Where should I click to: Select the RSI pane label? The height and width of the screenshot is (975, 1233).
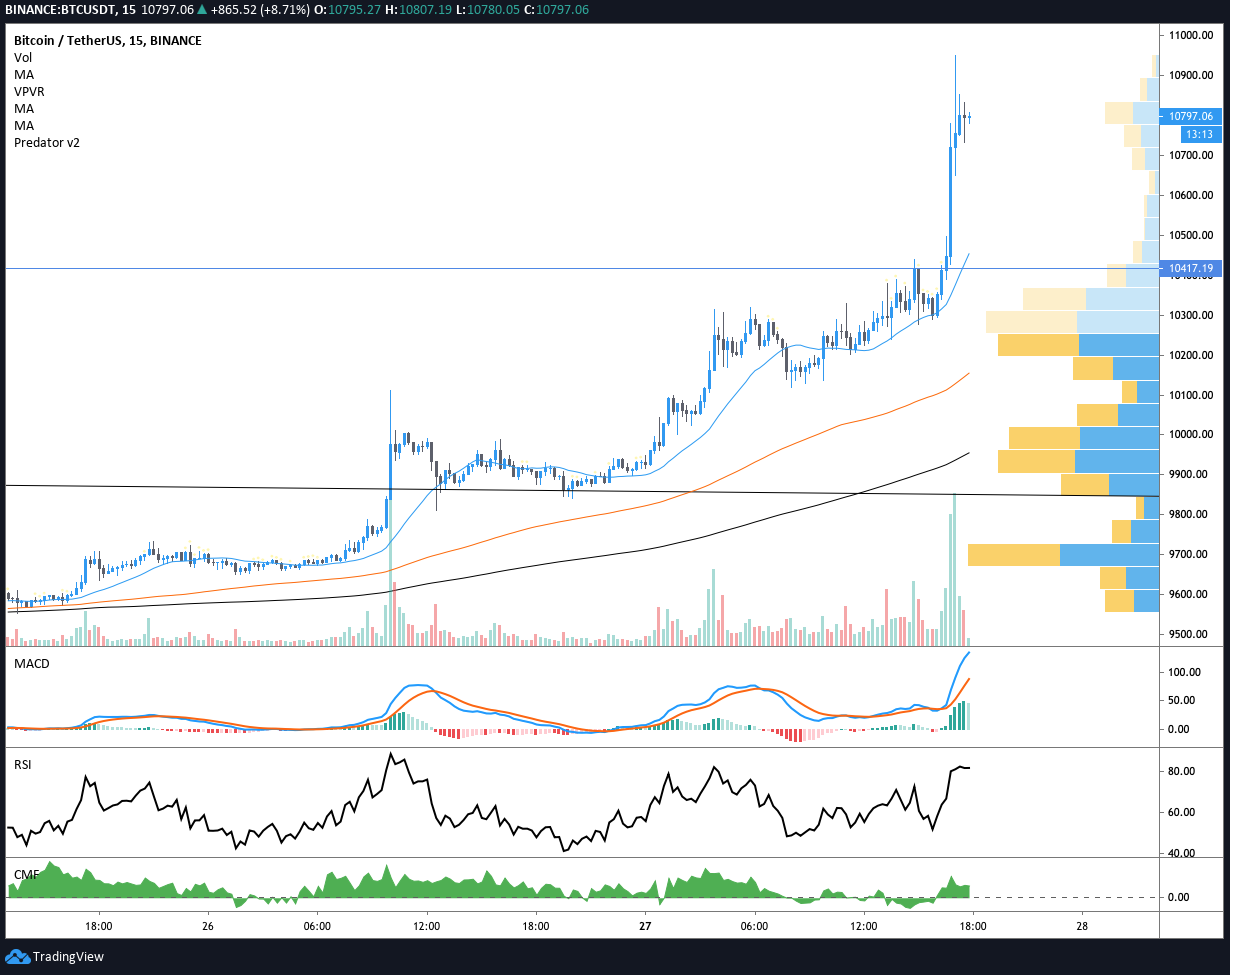(x=22, y=765)
